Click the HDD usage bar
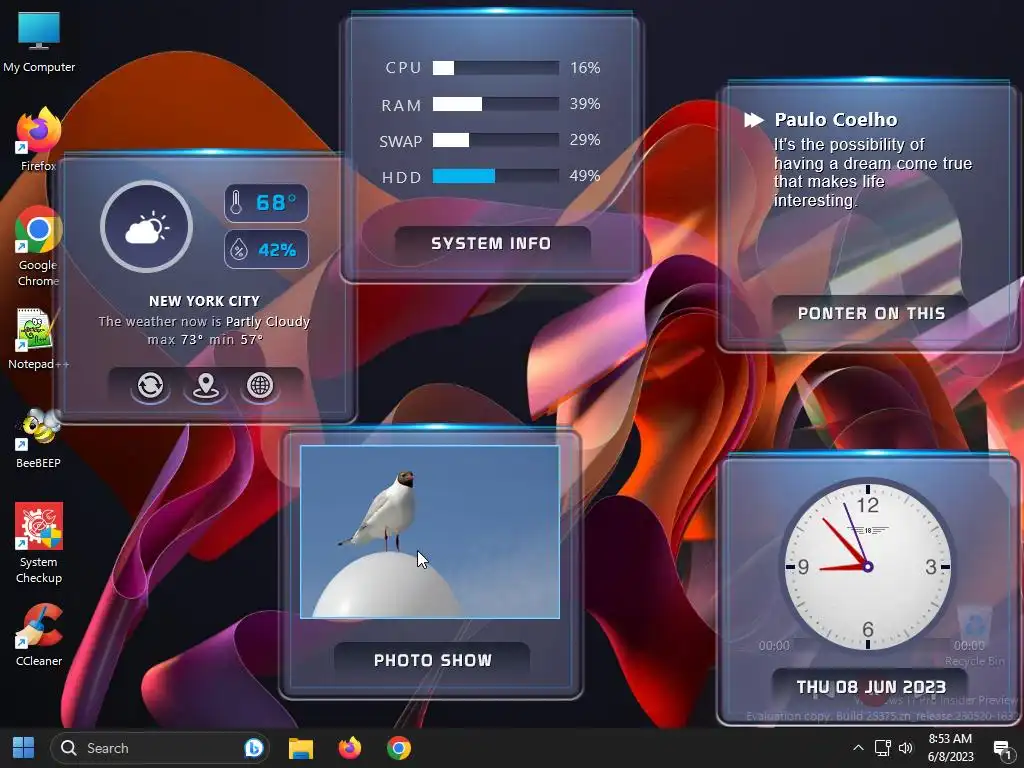 point(496,176)
